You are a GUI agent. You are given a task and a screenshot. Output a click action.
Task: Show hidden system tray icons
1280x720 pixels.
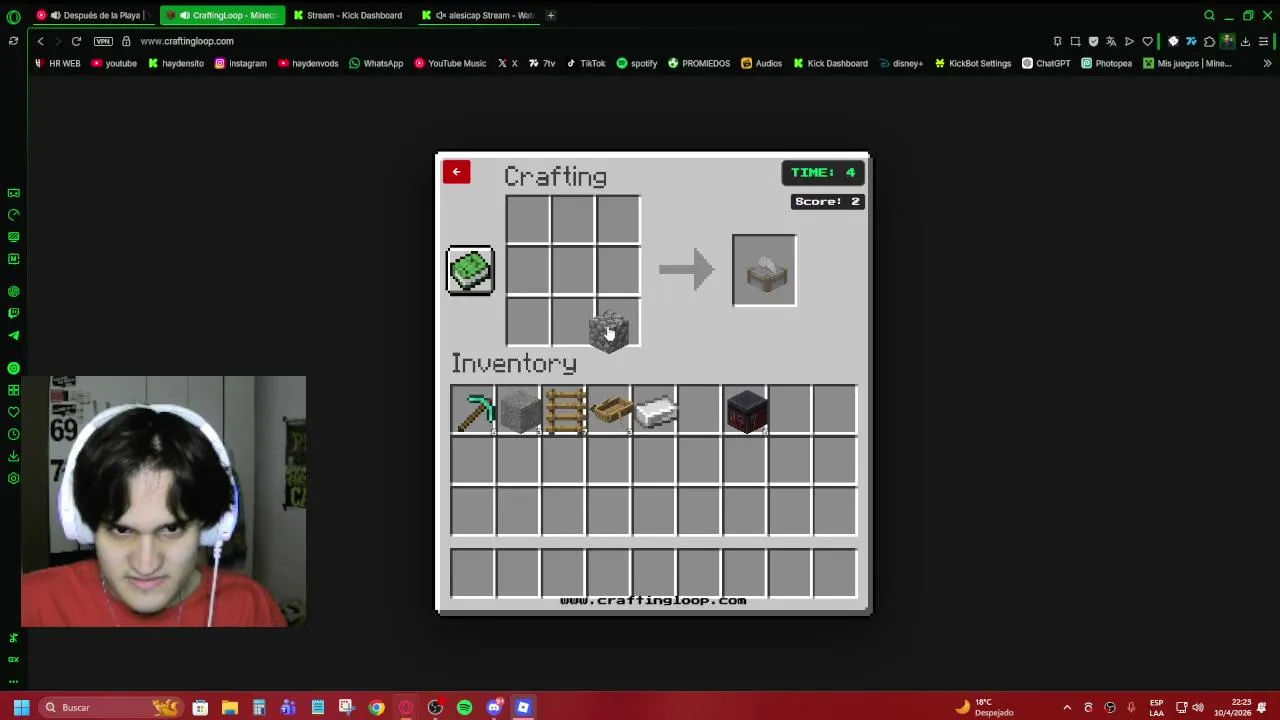[1066, 707]
